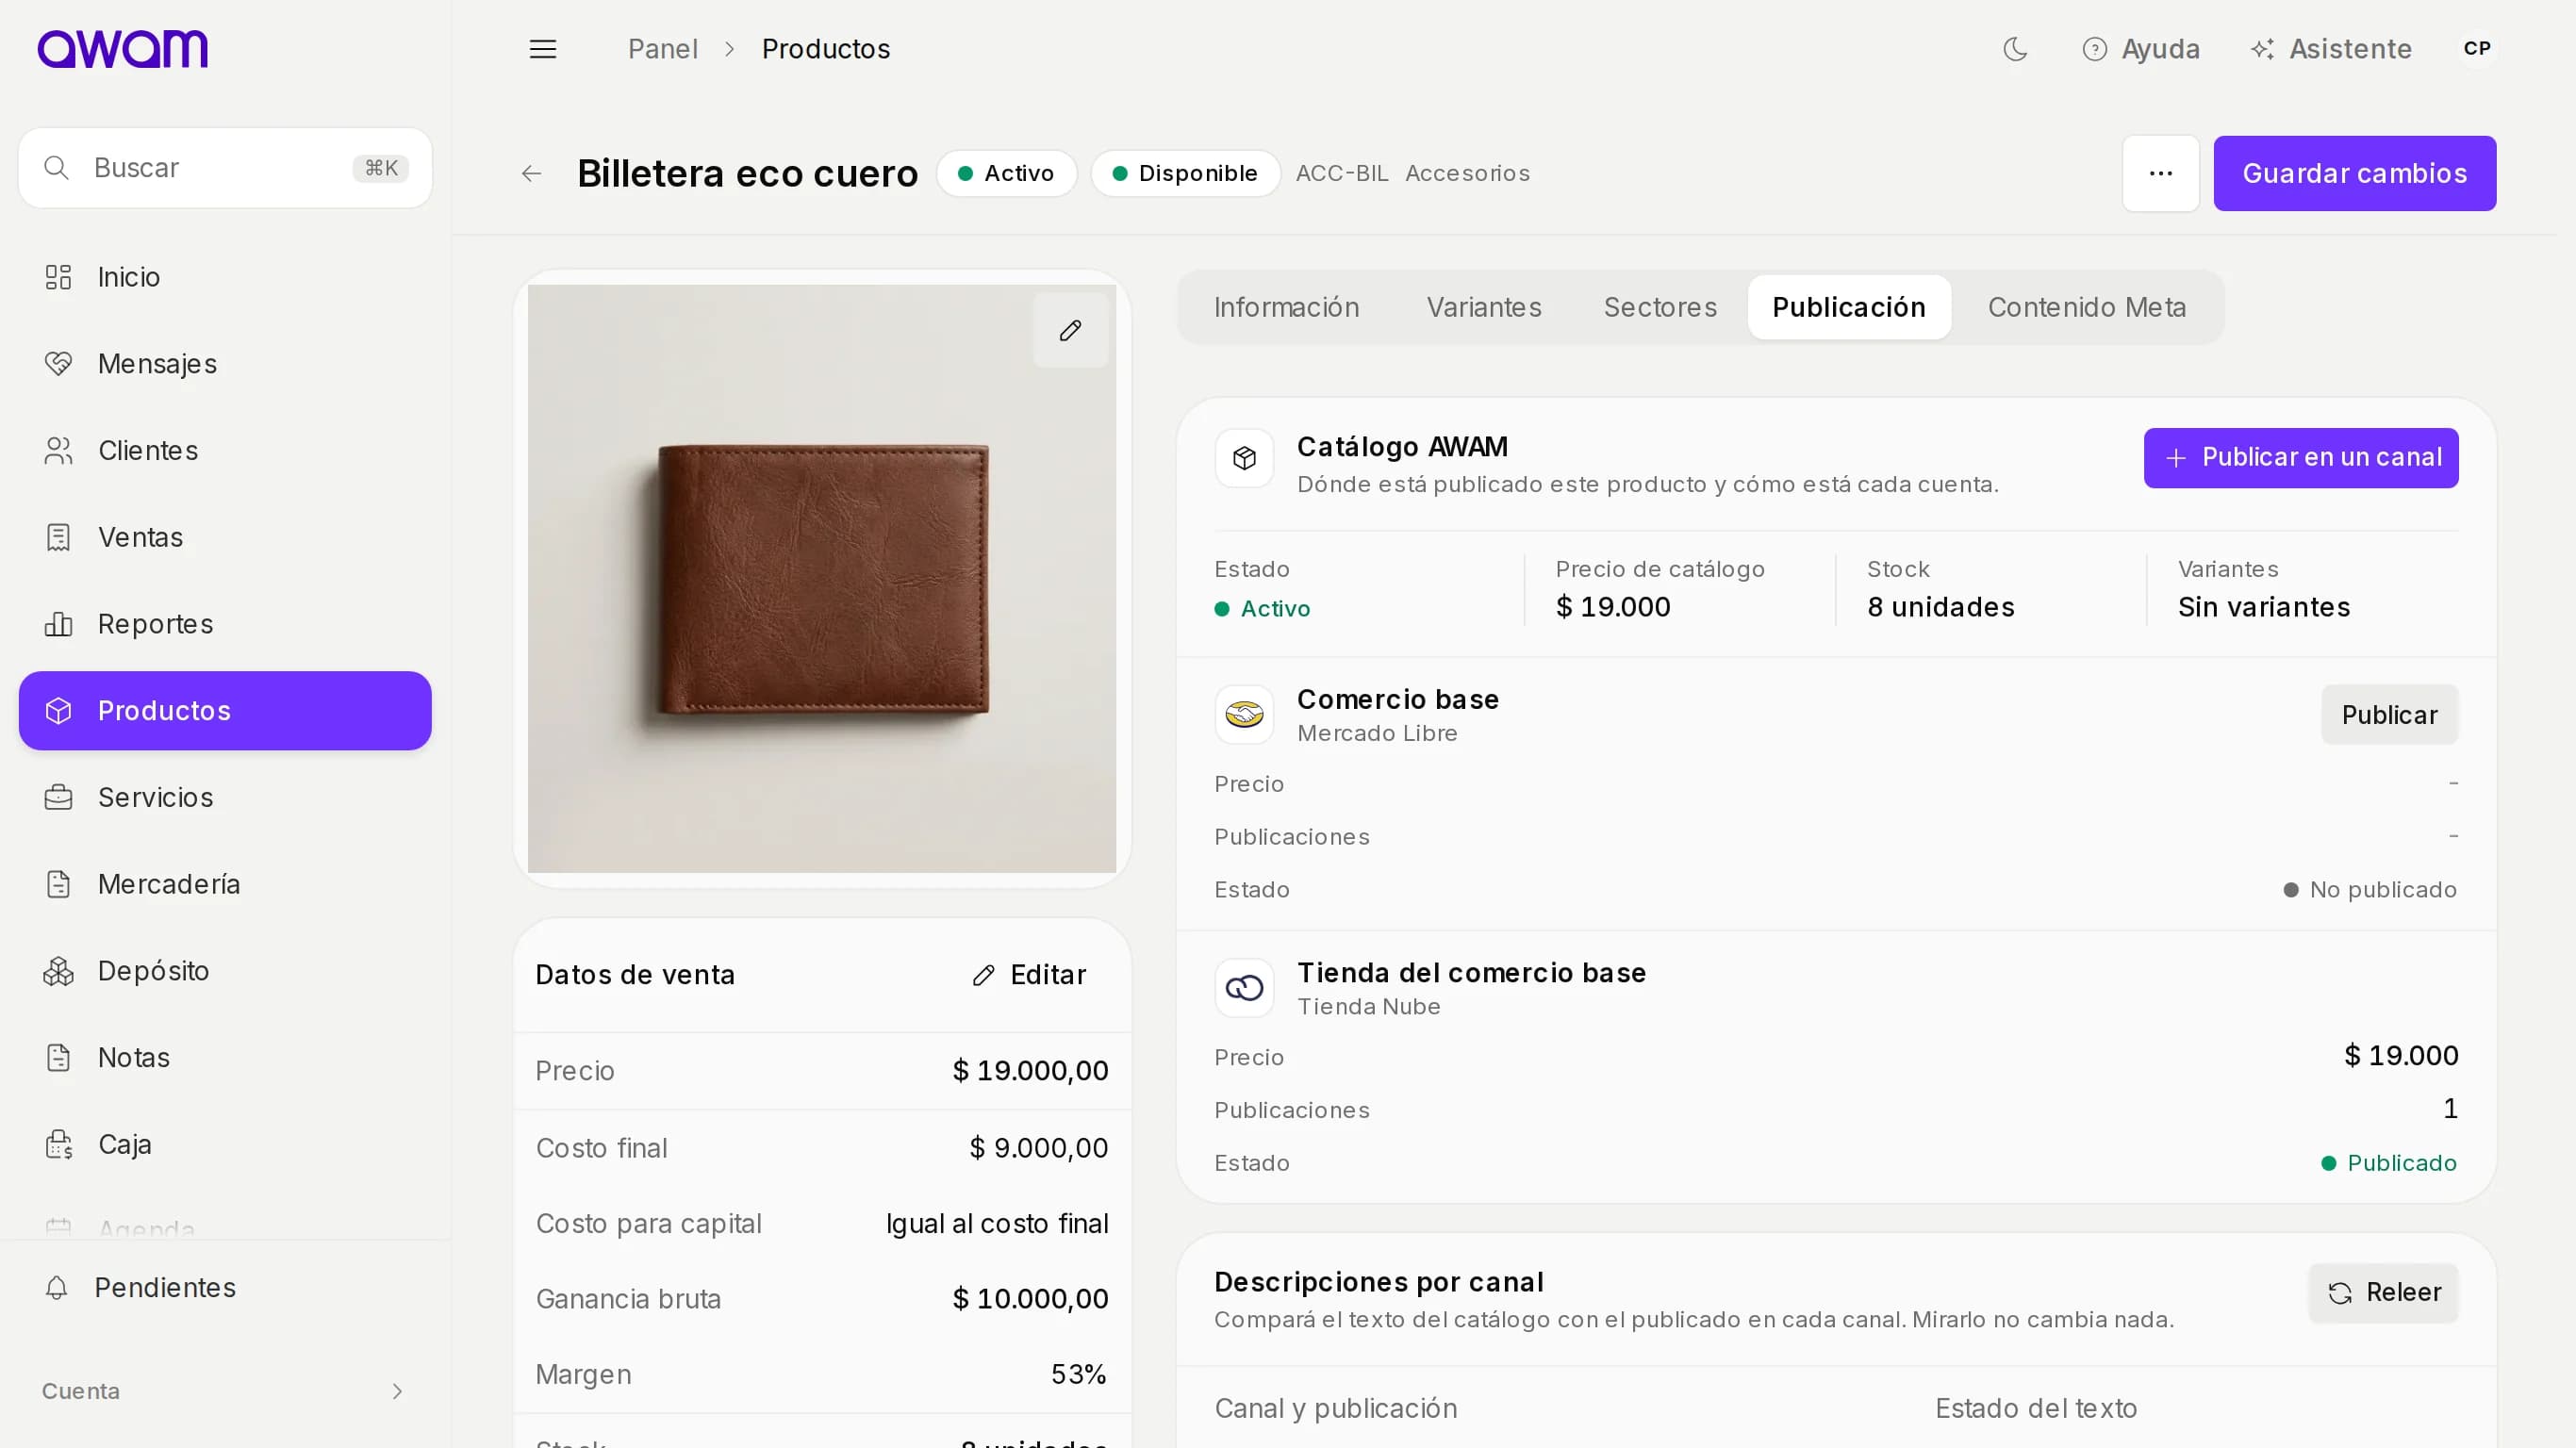Go to Inicio in sidebar
2576x1448 pixels.
225,277
